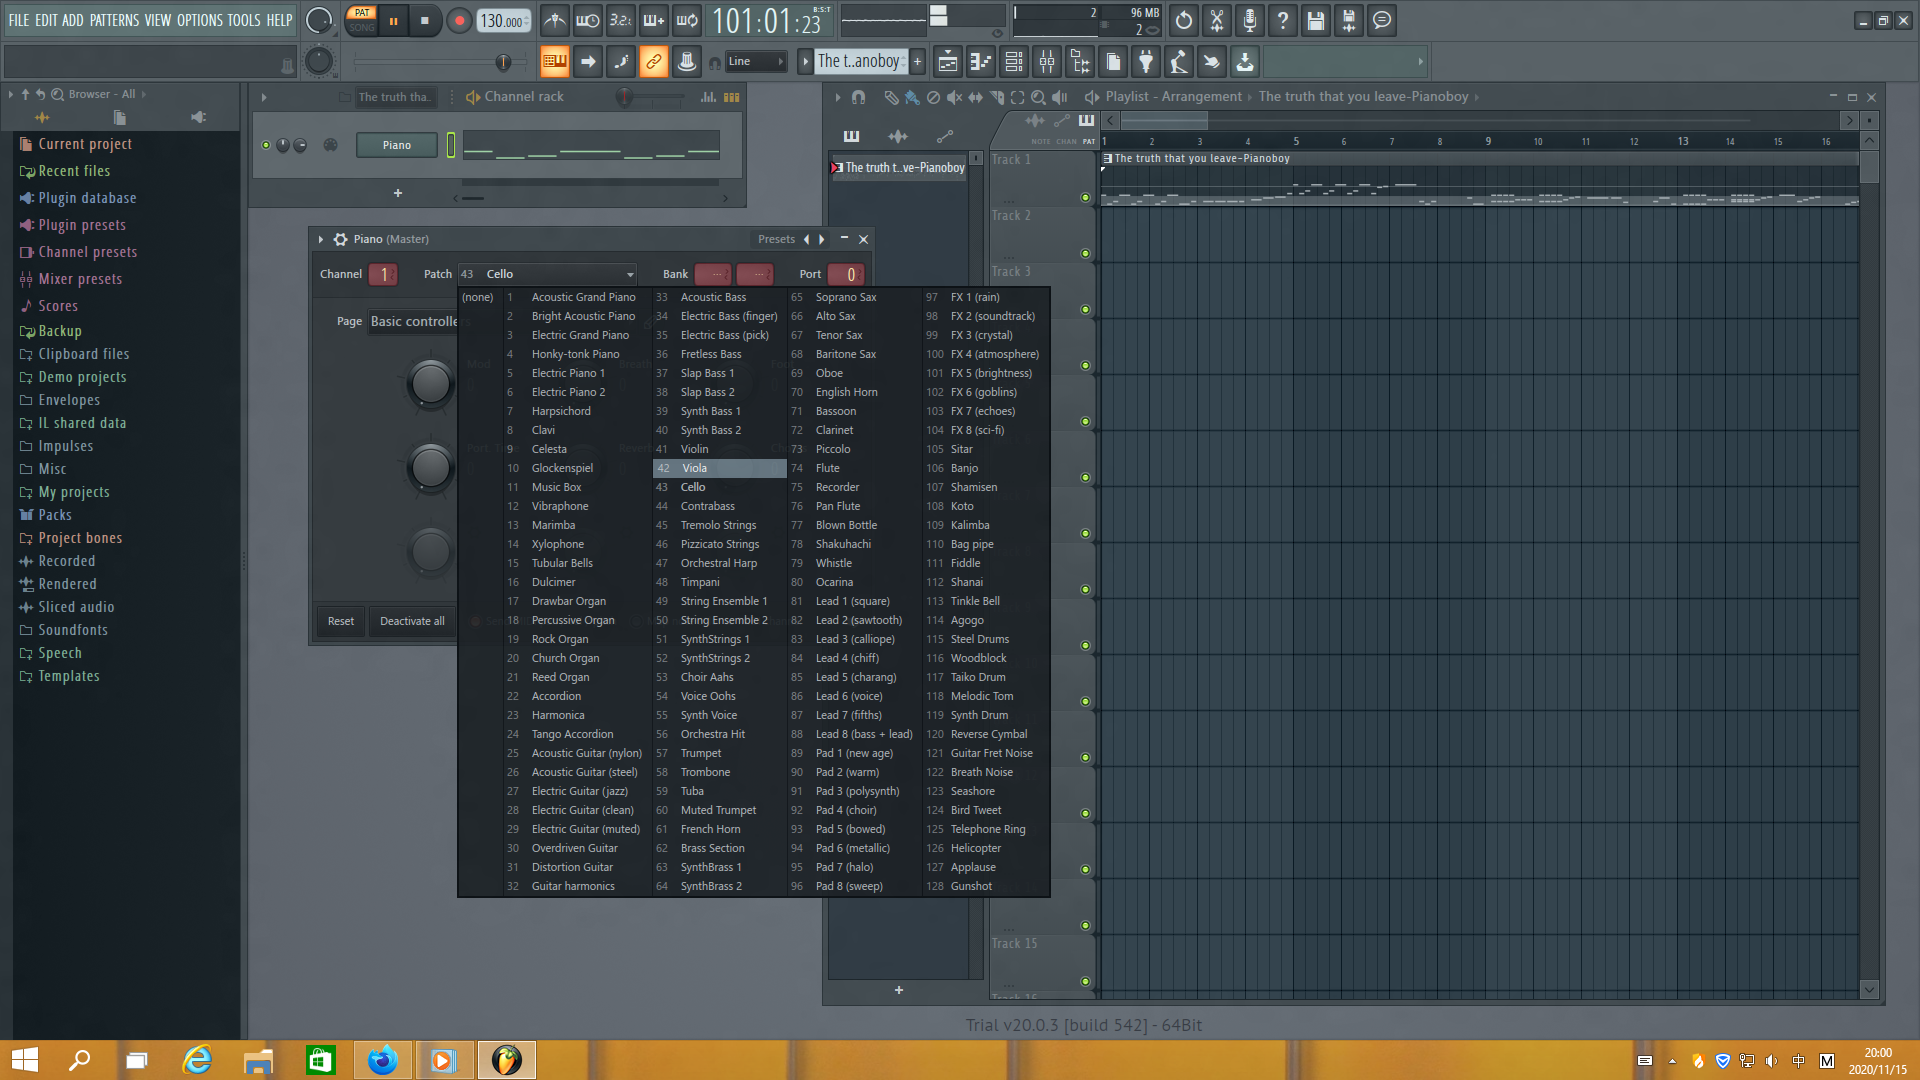Open the OPTIONS menu

pyautogui.click(x=200, y=20)
